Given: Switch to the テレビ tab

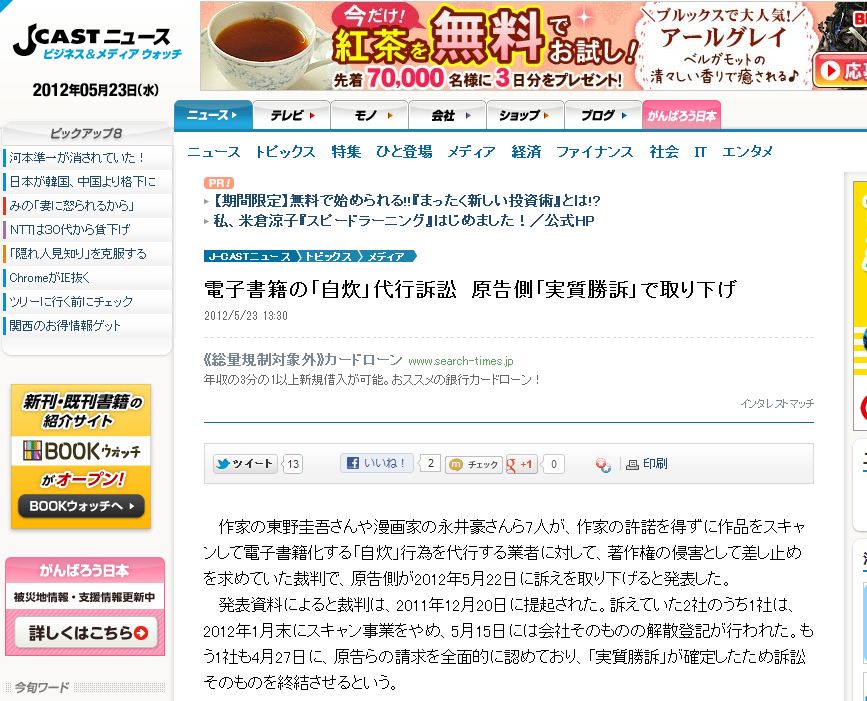Looking at the screenshot, I should [x=292, y=116].
